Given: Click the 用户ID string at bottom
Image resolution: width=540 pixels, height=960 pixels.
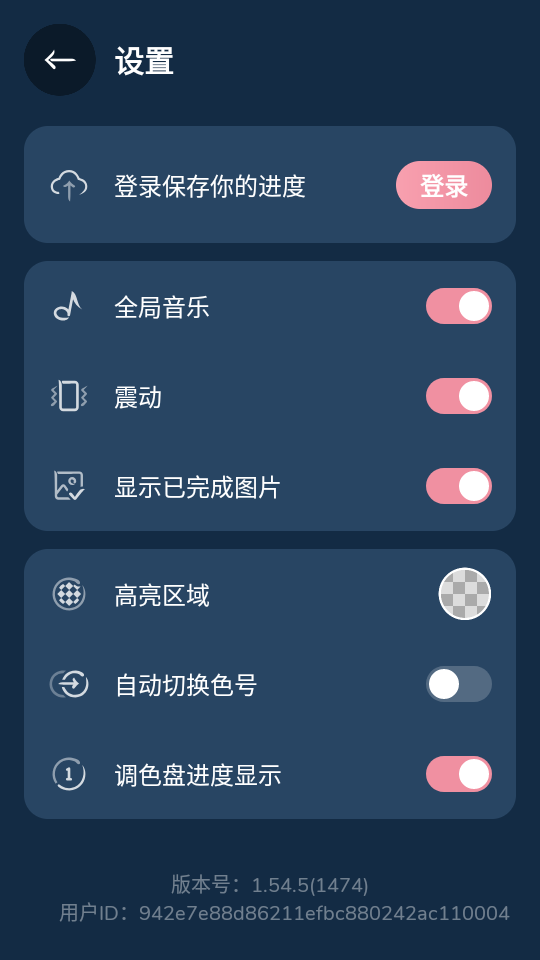Looking at the screenshot, I should click(284, 913).
